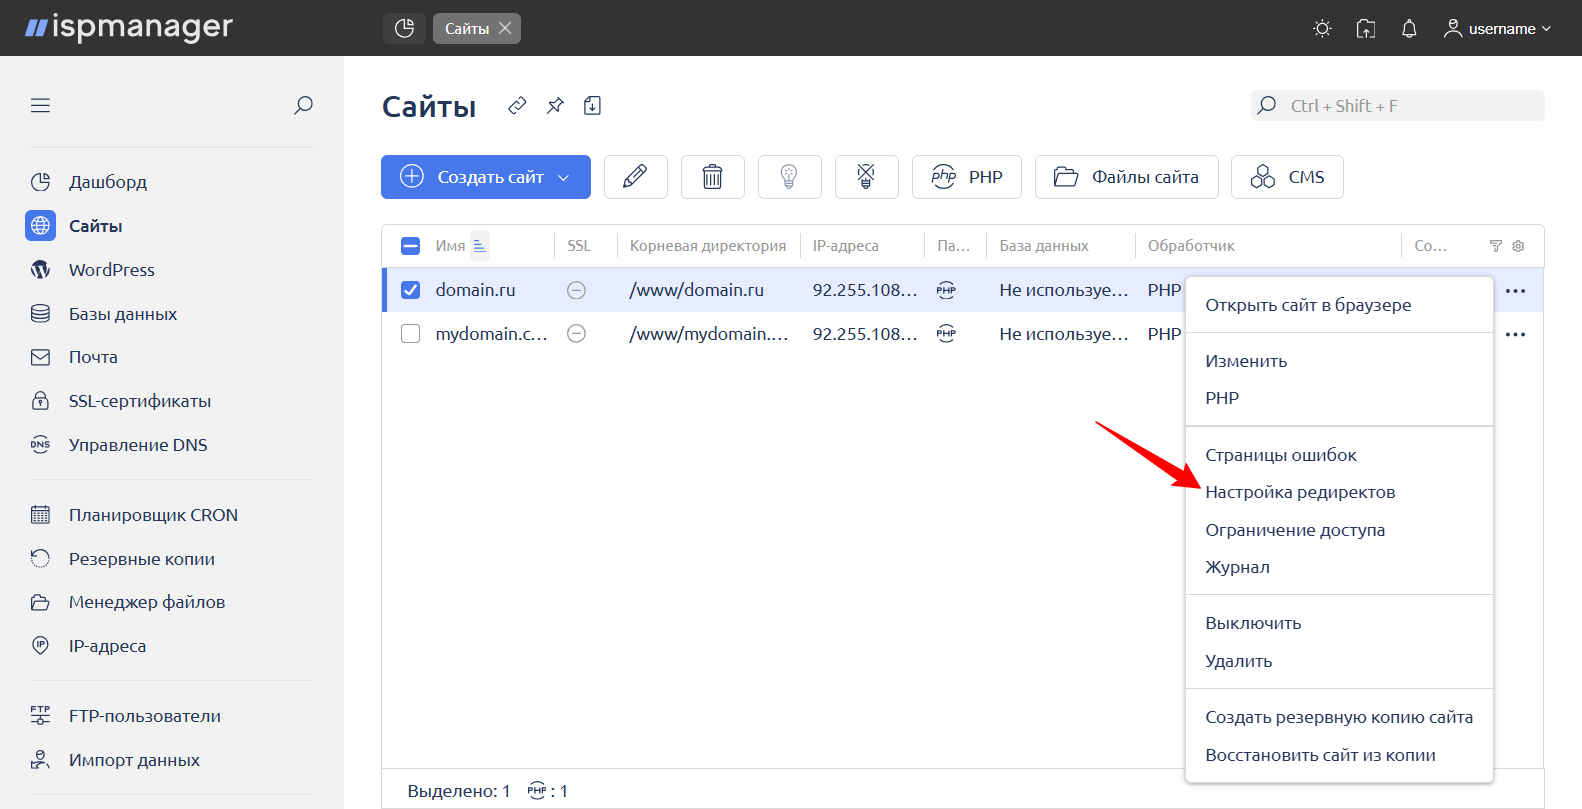Close the Сайты tab in header
The height and width of the screenshot is (809, 1582).
pos(505,28)
